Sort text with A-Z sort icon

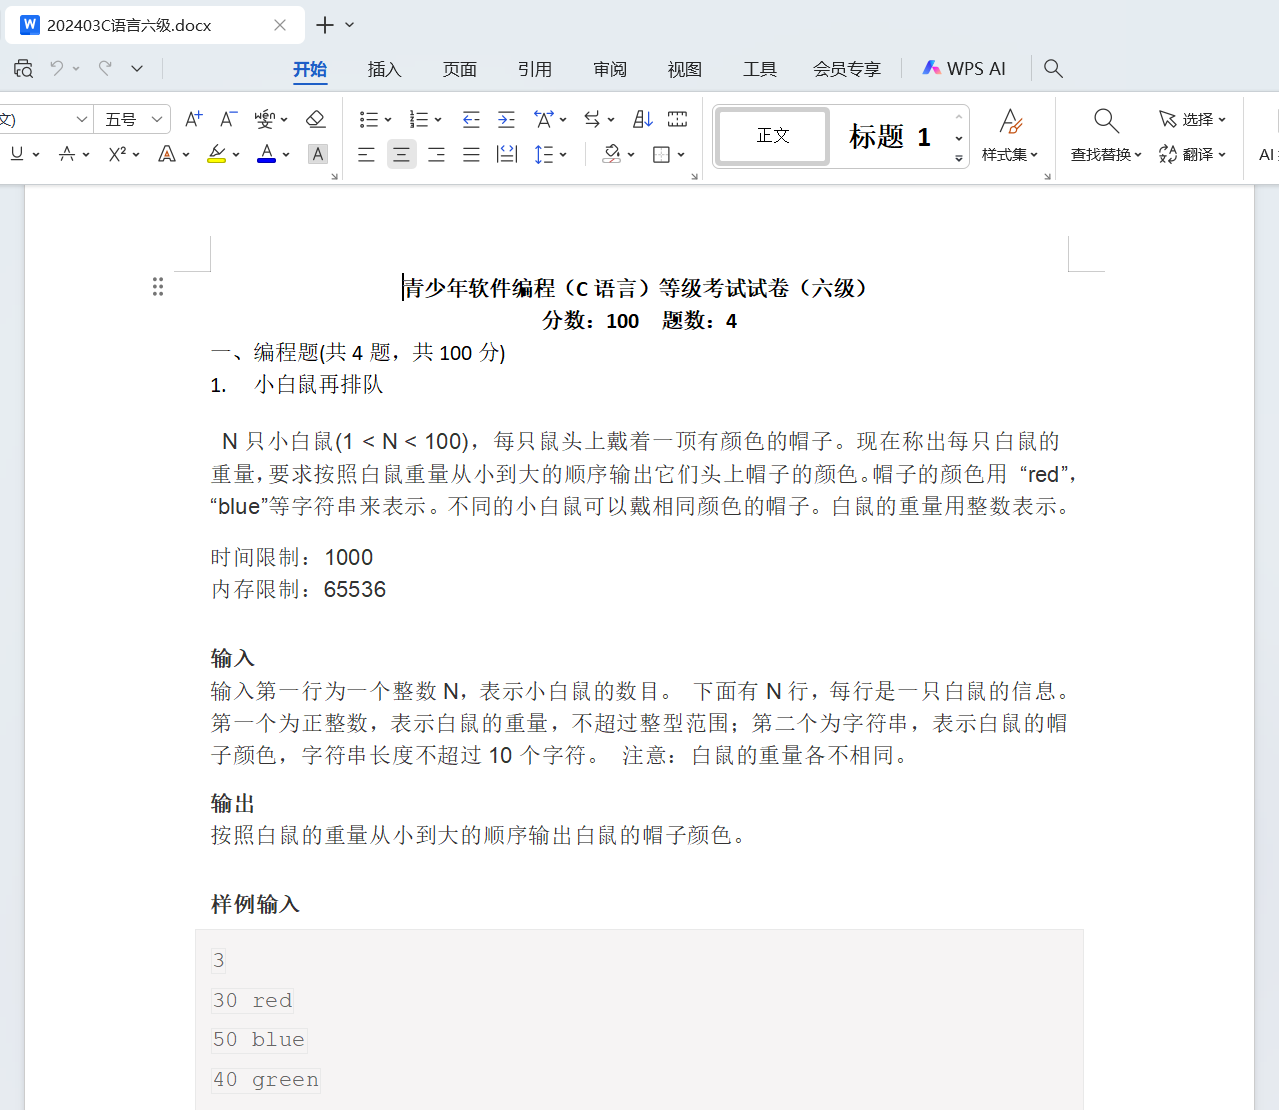(x=643, y=119)
